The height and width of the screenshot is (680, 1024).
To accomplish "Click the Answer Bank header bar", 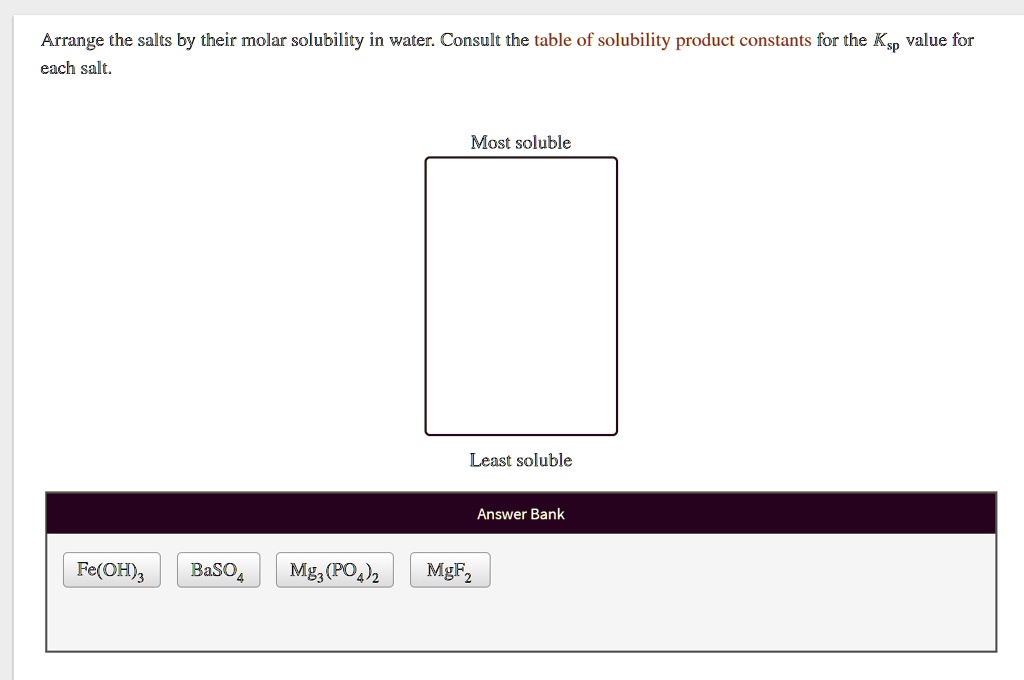I will (521, 513).
